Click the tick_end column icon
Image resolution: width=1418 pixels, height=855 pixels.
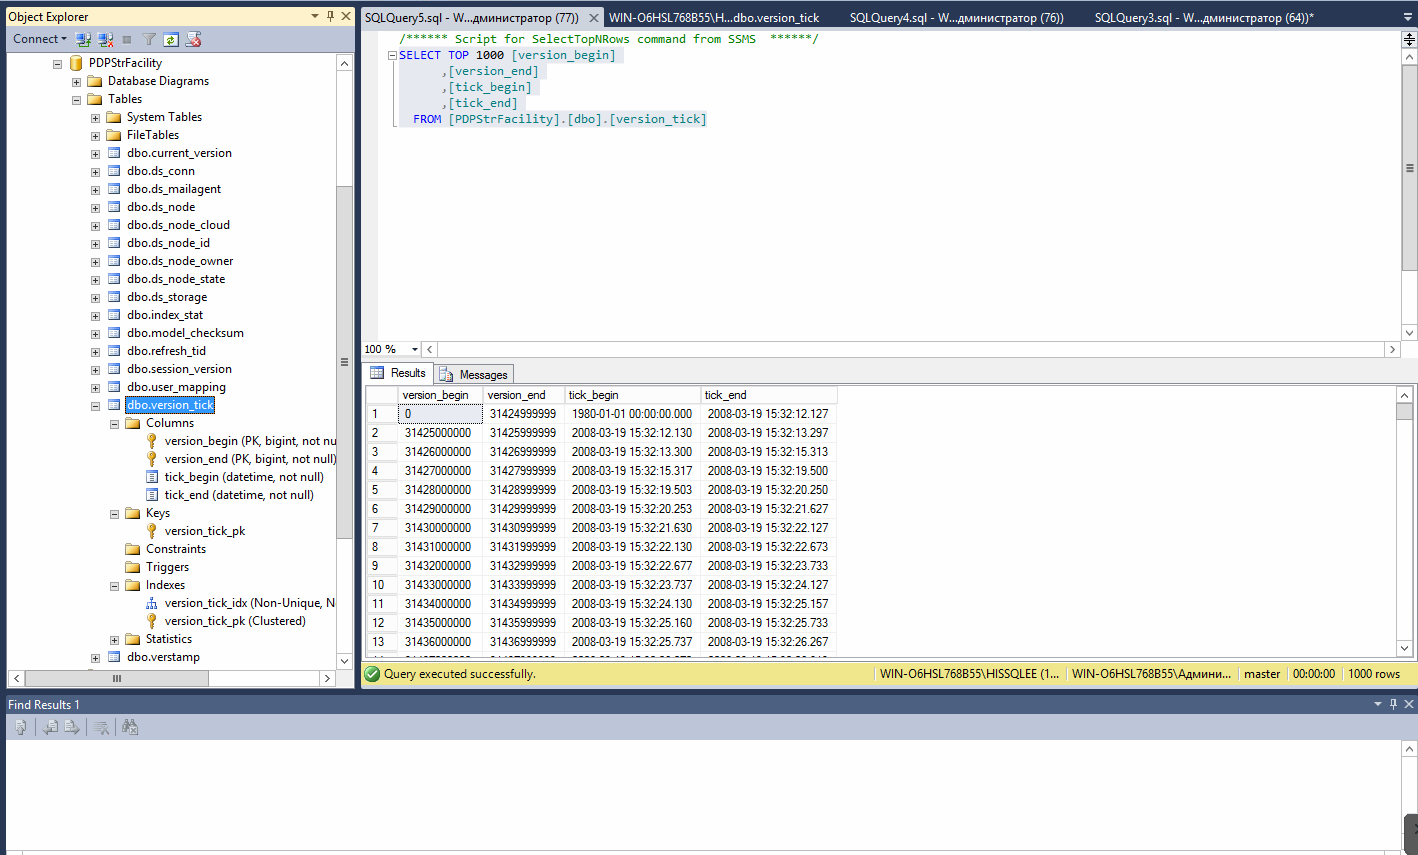152,495
